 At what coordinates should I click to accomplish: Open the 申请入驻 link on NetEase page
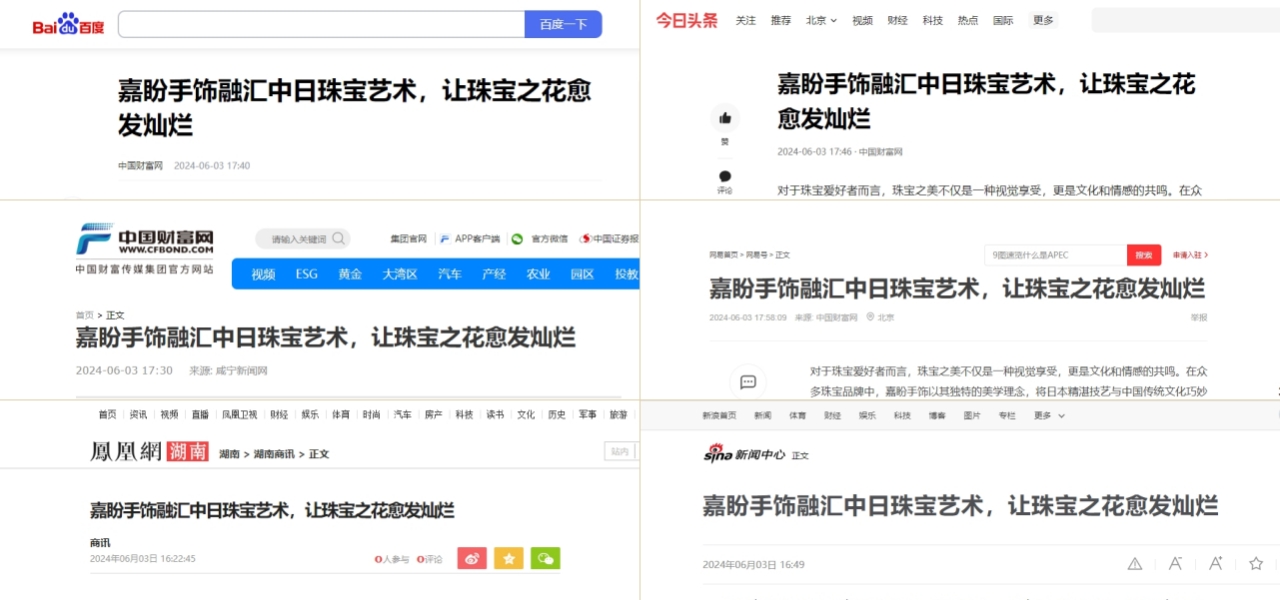point(1190,255)
